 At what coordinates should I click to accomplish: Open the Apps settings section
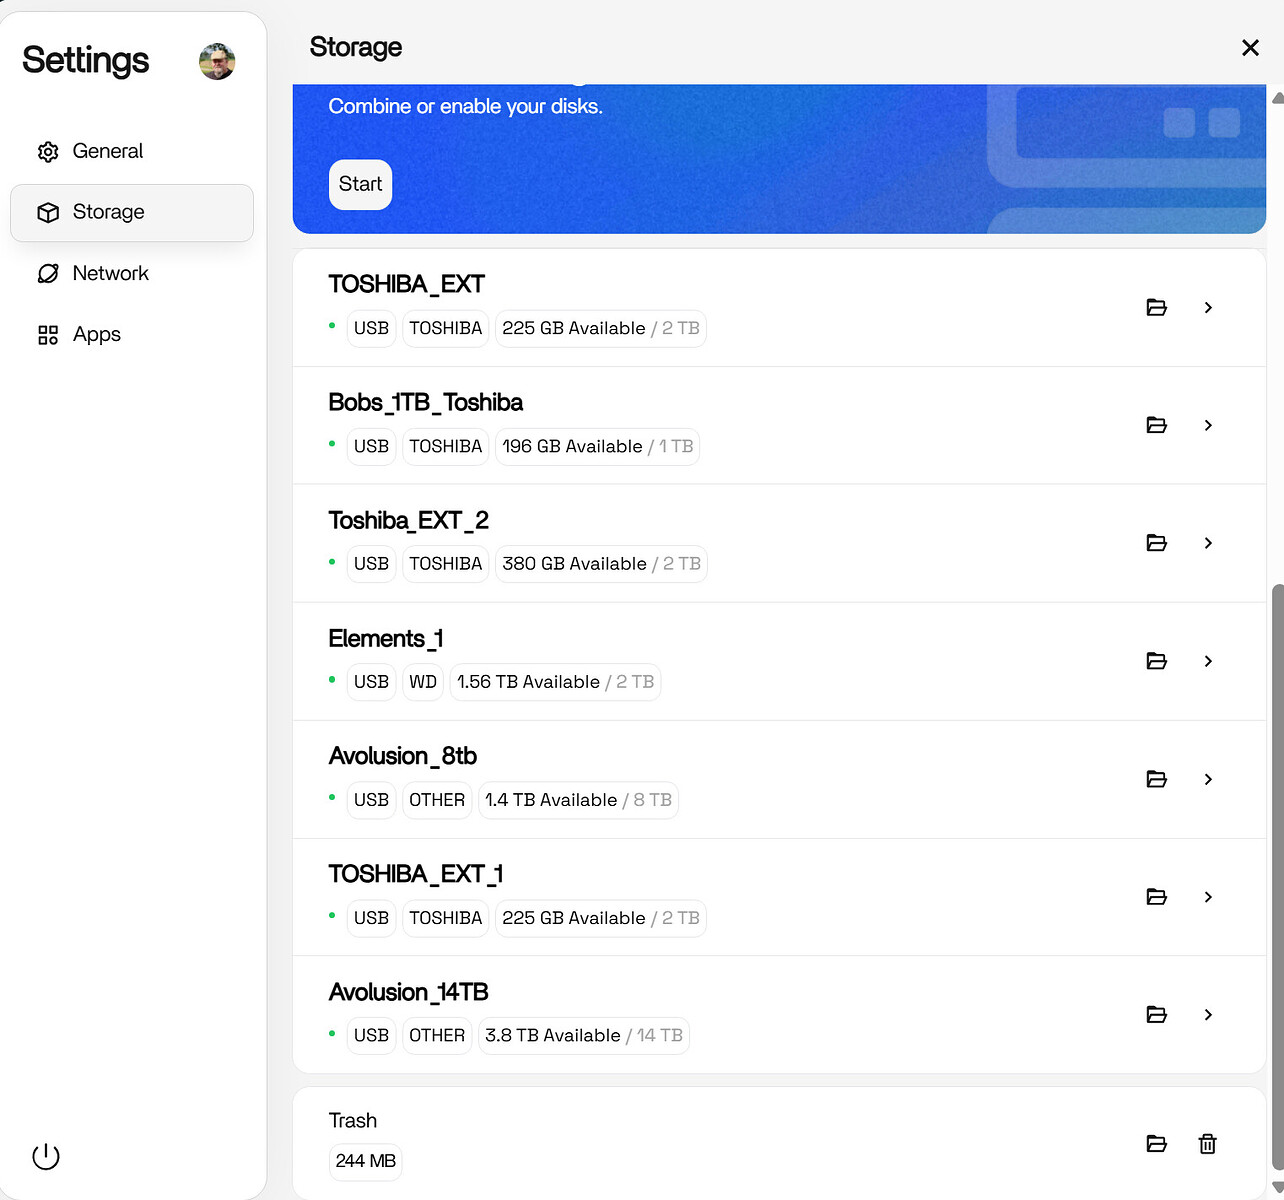tap(96, 335)
